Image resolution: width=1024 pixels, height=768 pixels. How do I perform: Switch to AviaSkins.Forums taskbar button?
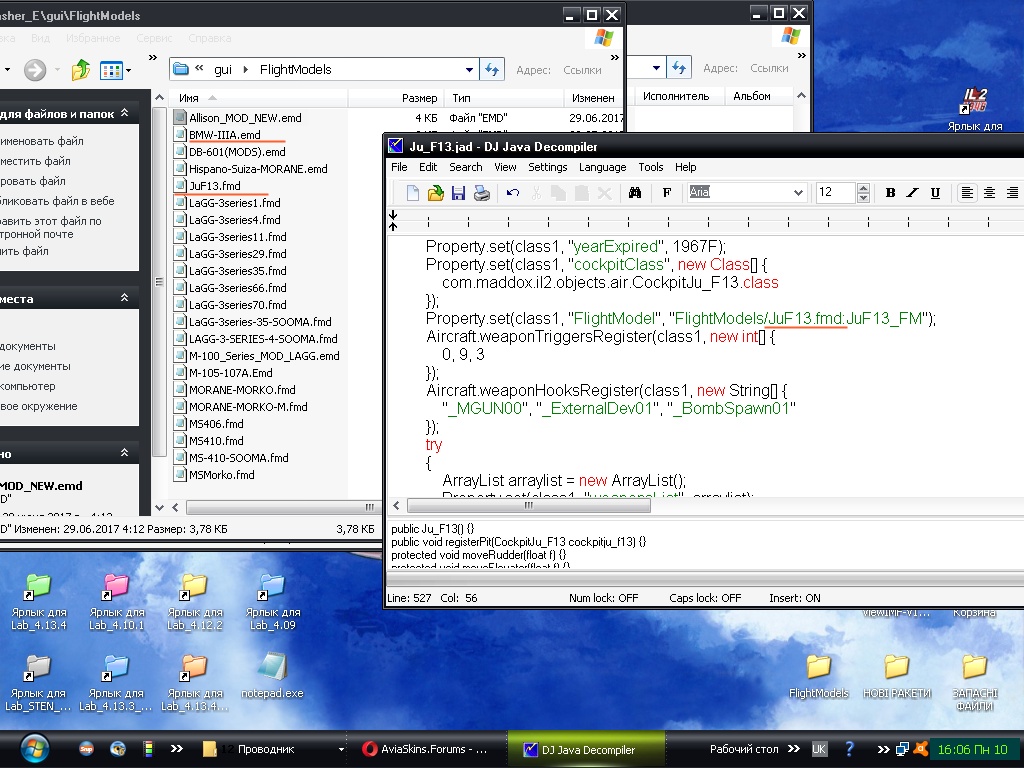[424, 749]
